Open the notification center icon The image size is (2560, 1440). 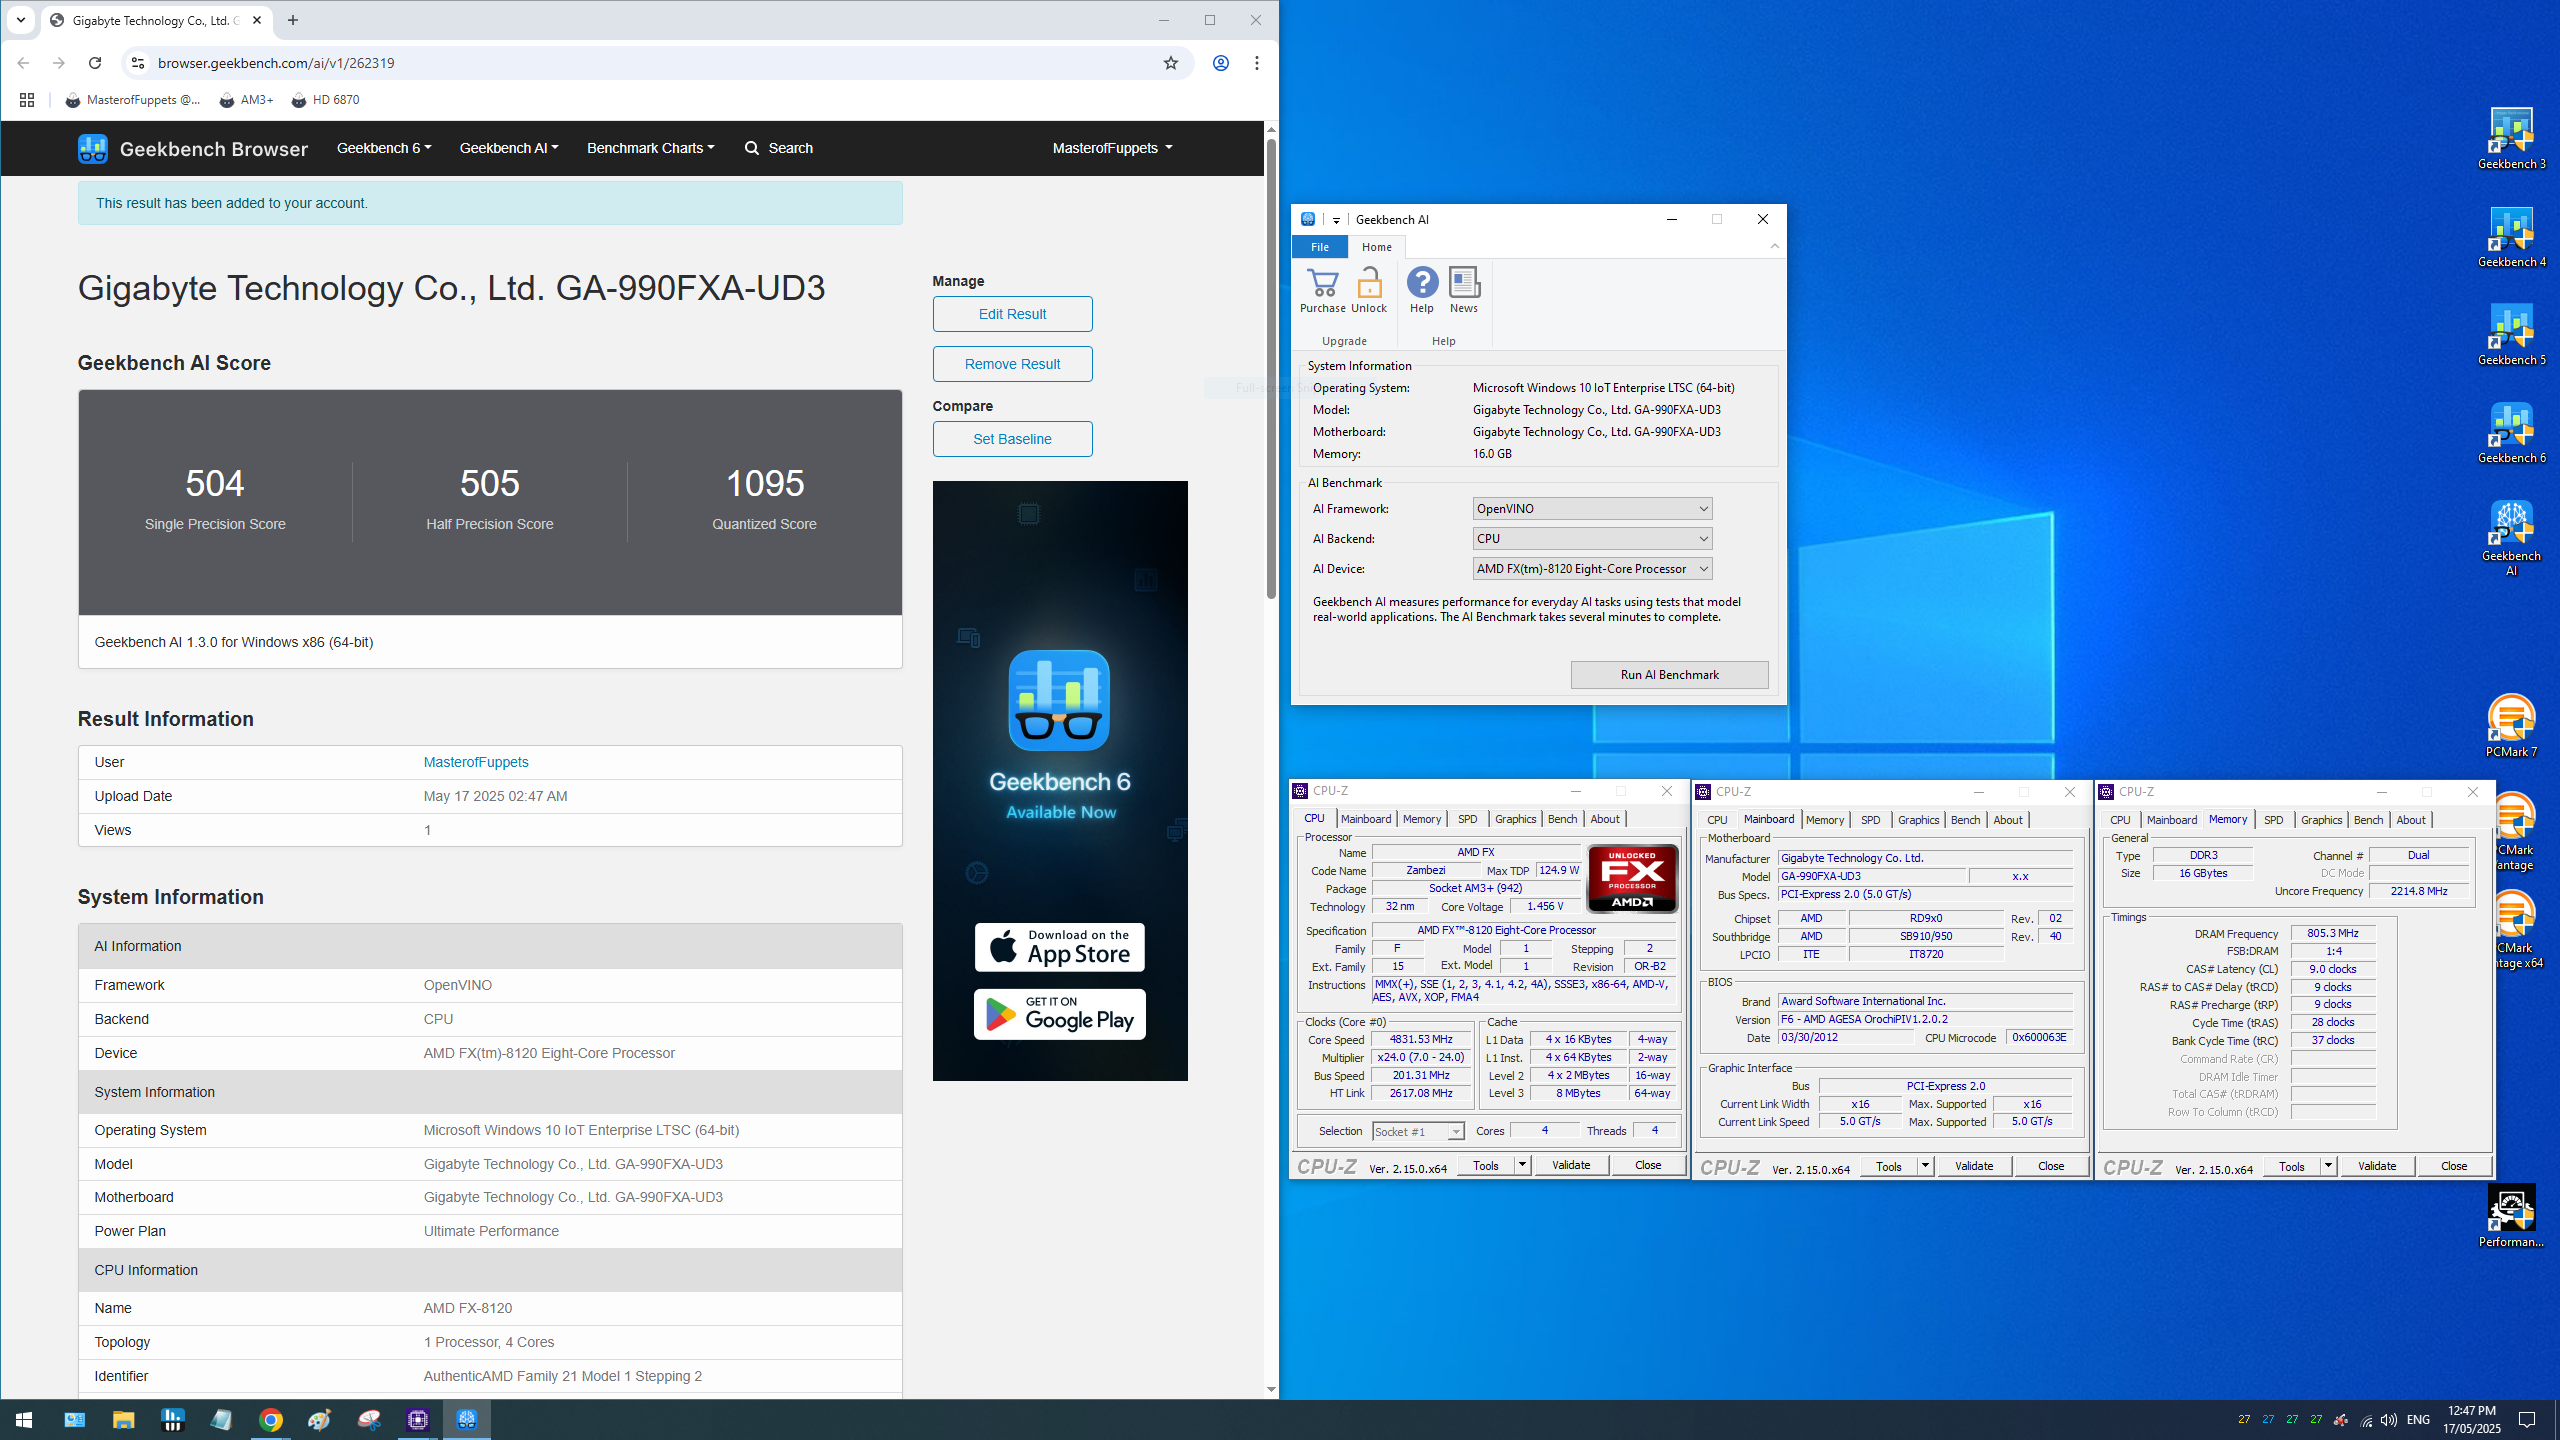point(2527,1420)
